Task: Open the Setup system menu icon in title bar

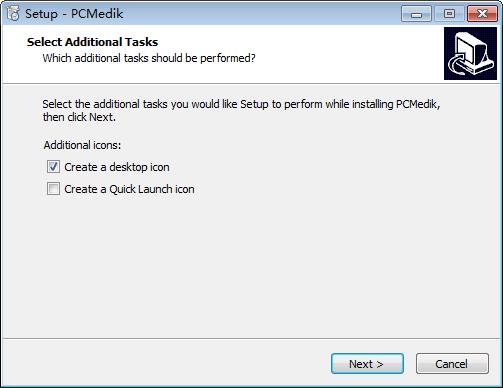Action: (13, 14)
